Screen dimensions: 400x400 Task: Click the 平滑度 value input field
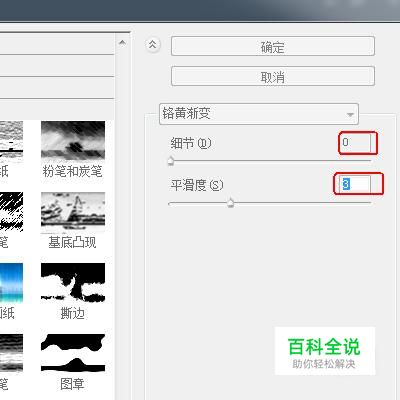coord(355,184)
